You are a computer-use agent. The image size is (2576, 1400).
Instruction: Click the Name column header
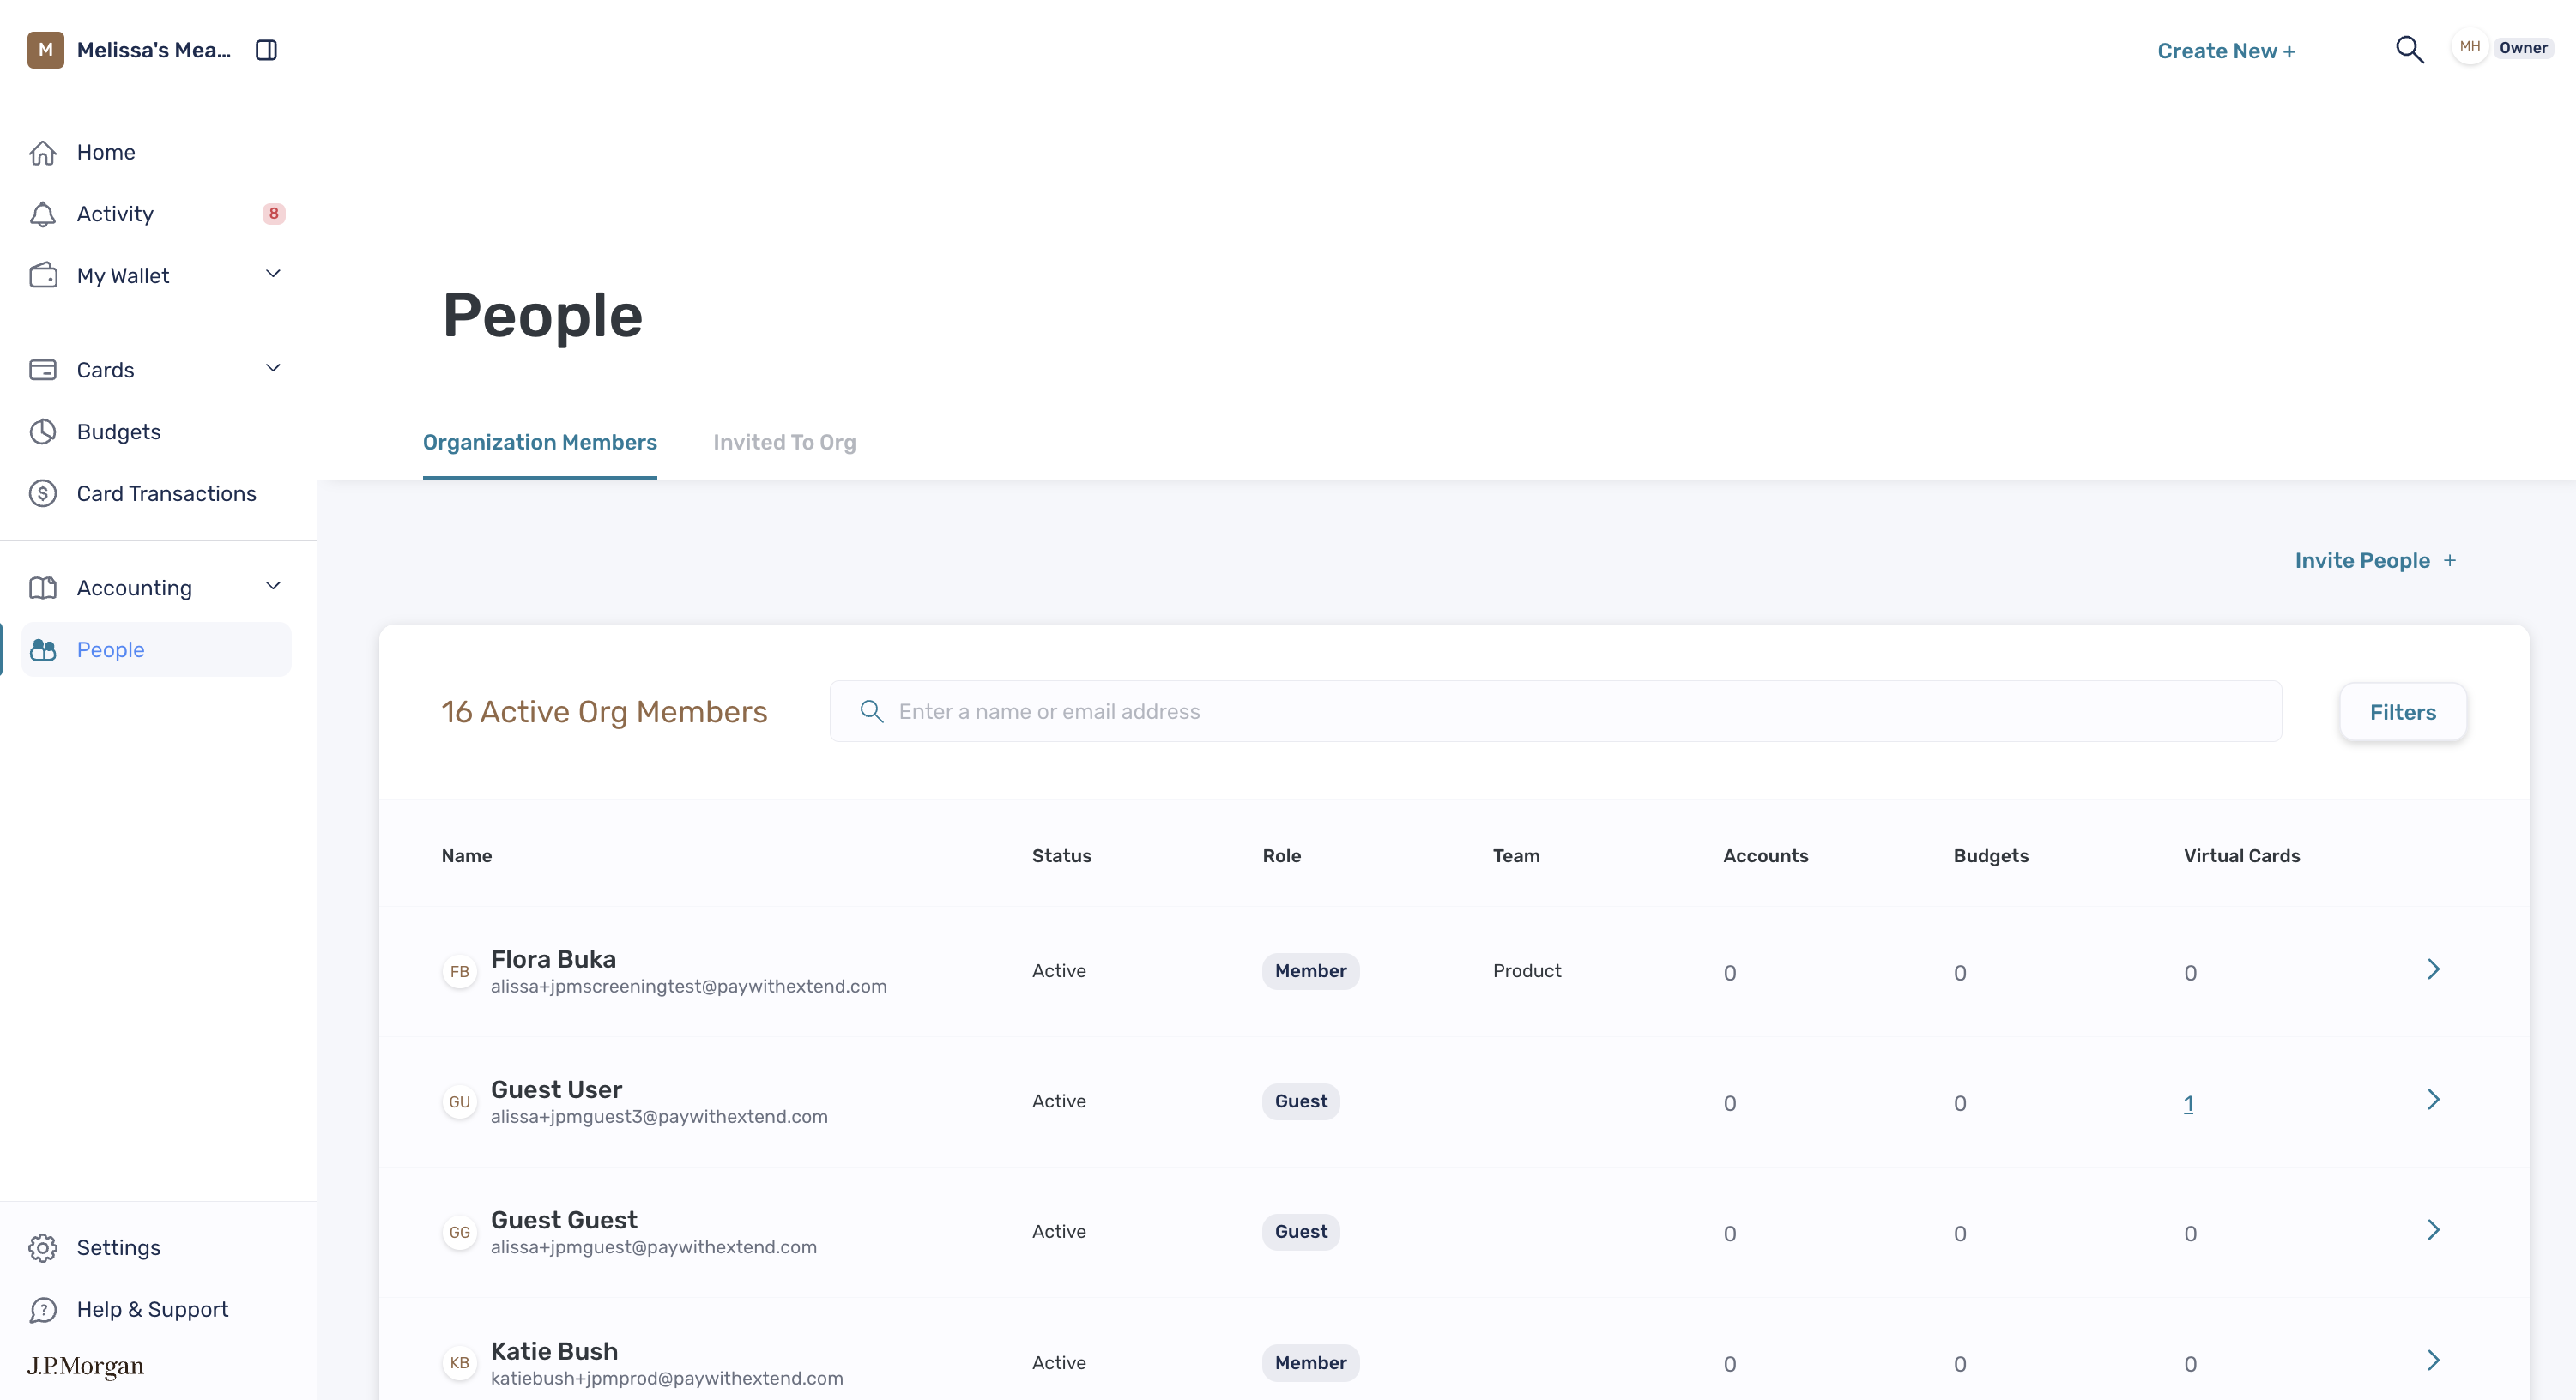pyautogui.click(x=467, y=856)
